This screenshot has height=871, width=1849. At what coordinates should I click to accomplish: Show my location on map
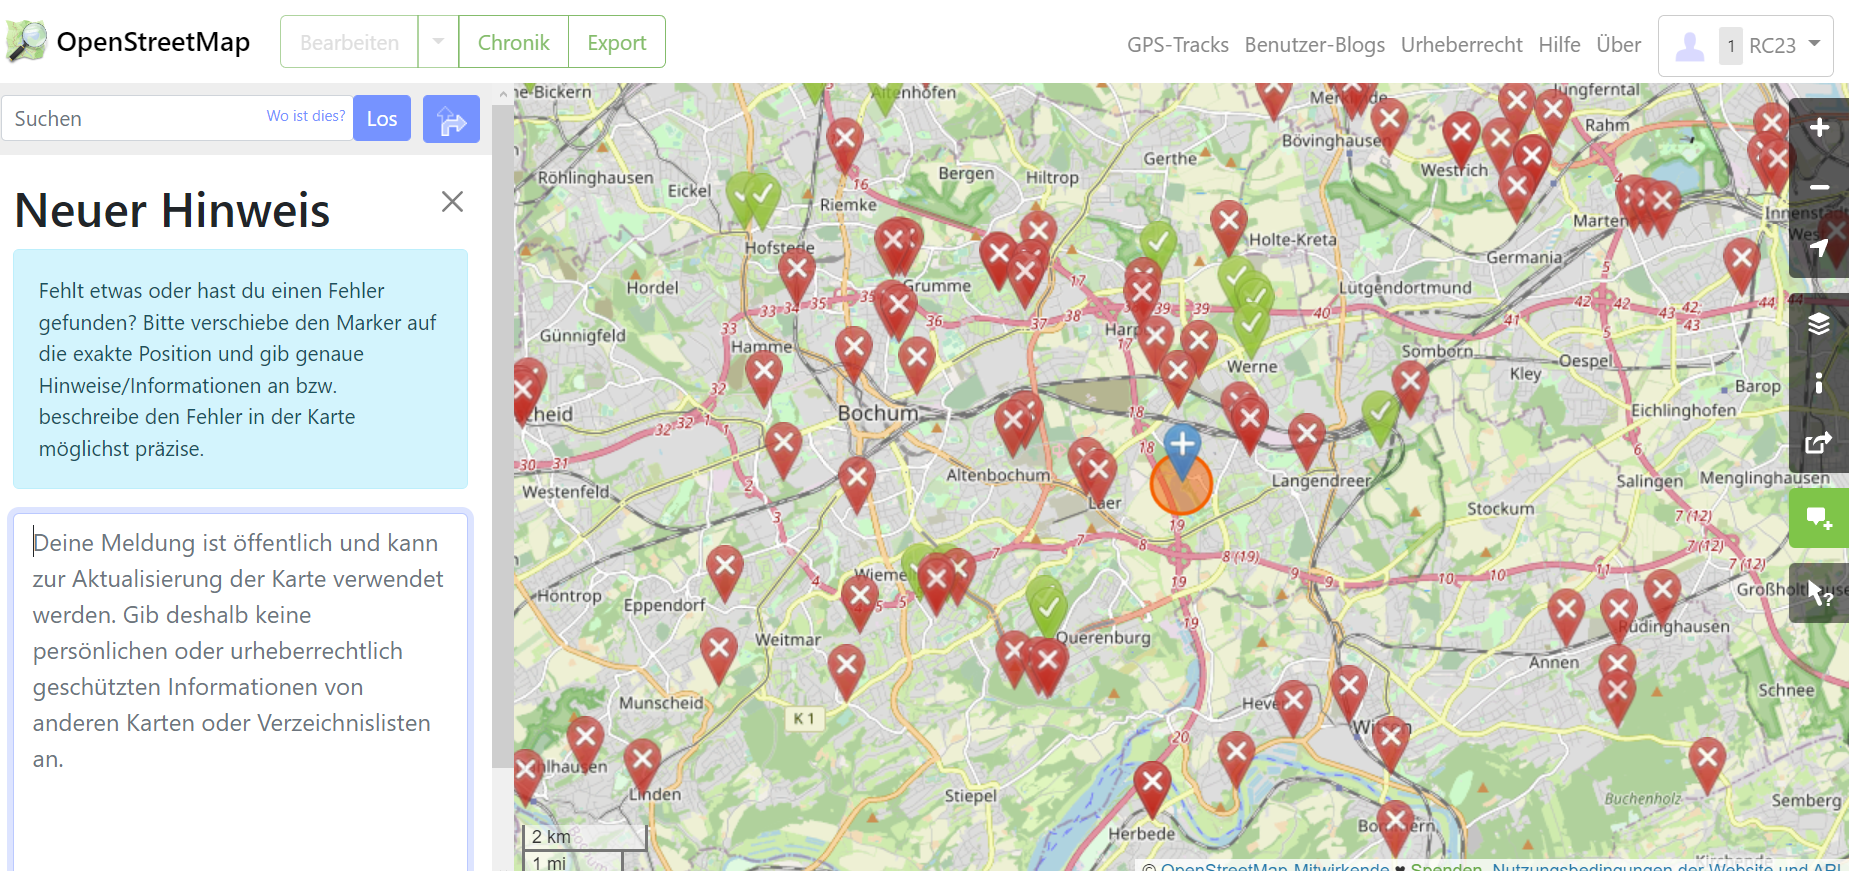coord(1818,248)
